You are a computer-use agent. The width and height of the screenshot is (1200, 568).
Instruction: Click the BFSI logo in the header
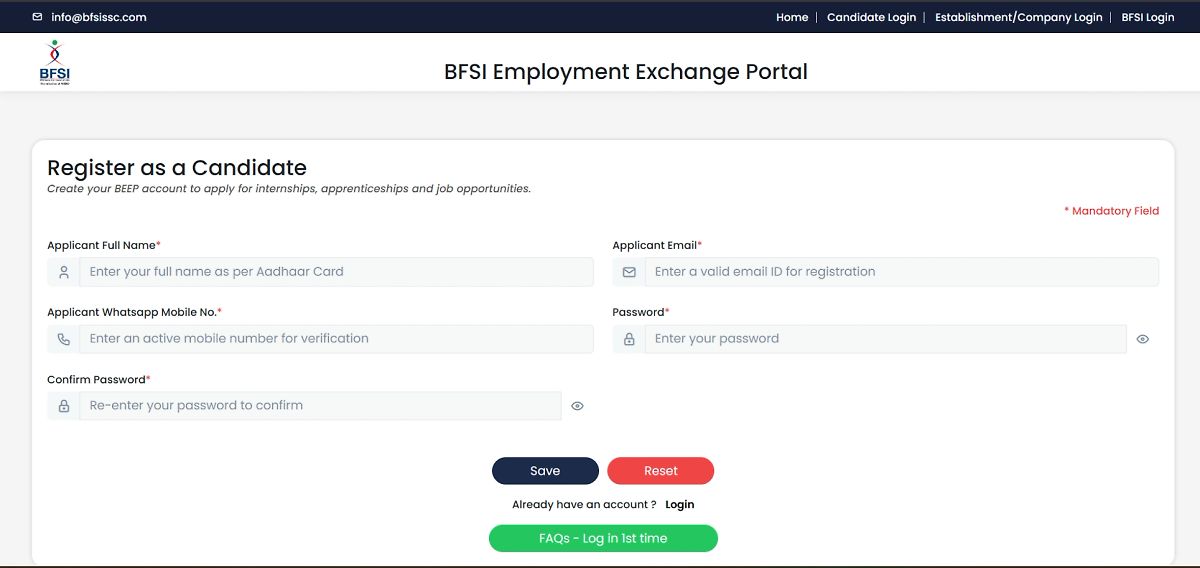pos(55,63)
